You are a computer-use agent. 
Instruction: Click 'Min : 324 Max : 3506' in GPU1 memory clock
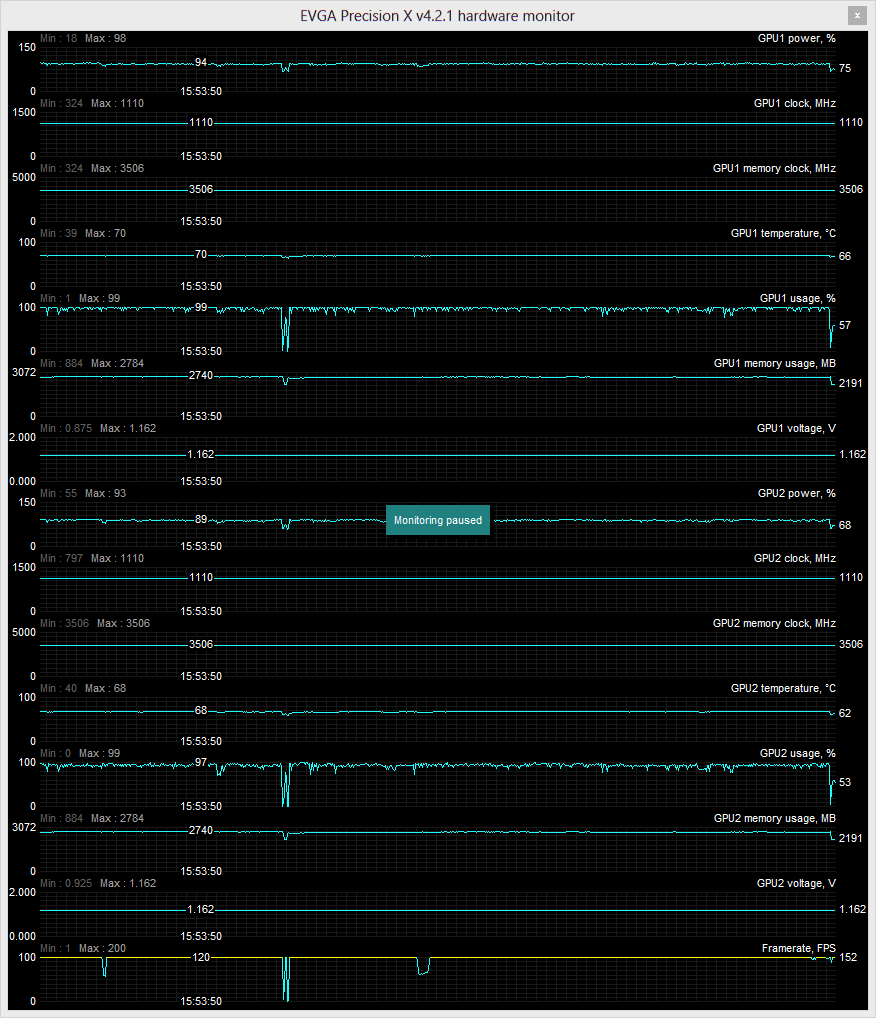(x=92, y=168)
